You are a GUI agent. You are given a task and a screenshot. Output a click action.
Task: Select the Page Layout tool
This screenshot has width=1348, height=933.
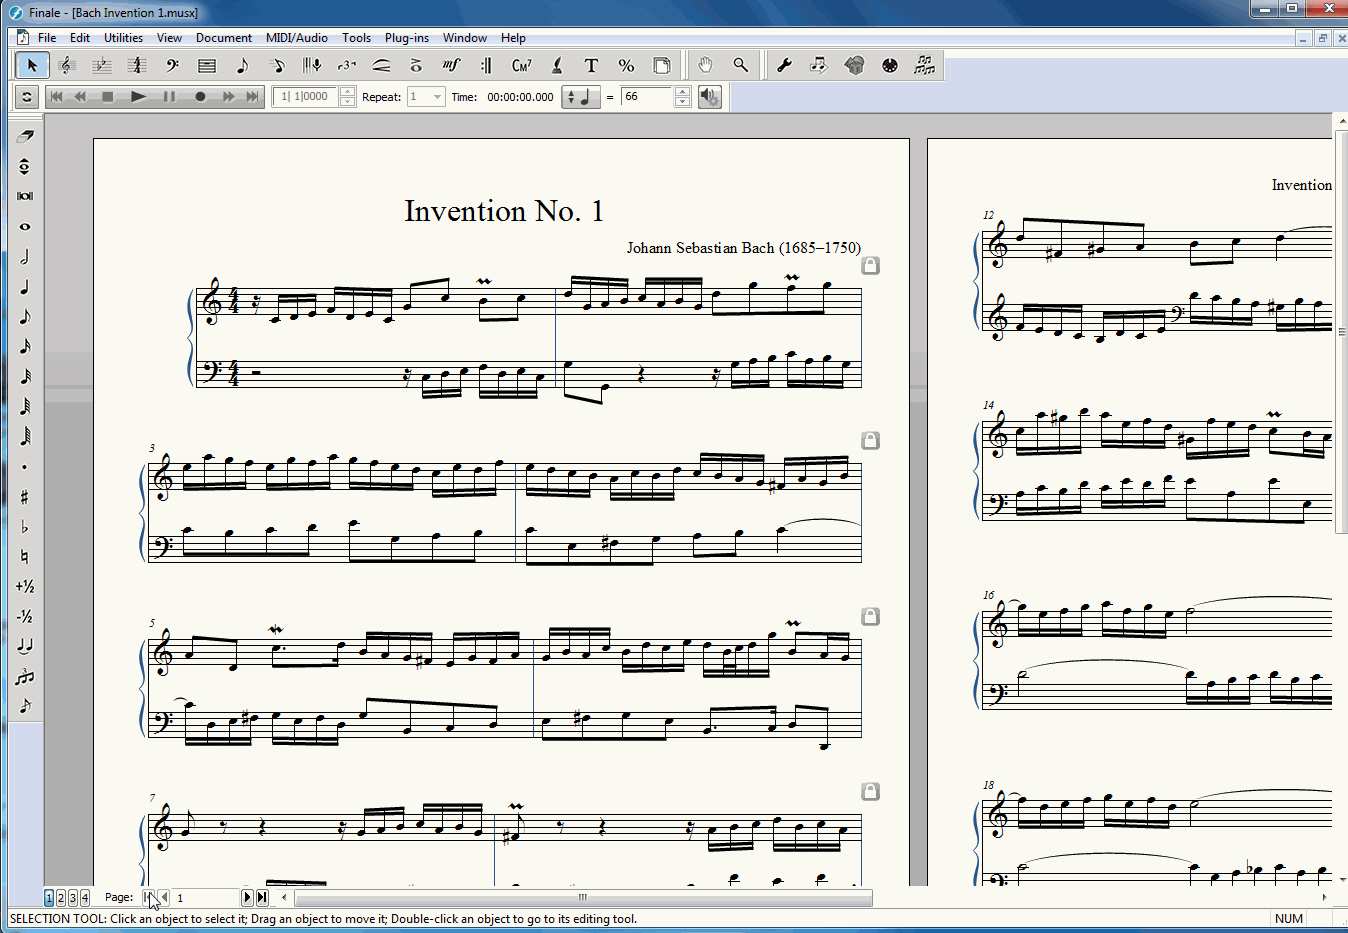661,66
